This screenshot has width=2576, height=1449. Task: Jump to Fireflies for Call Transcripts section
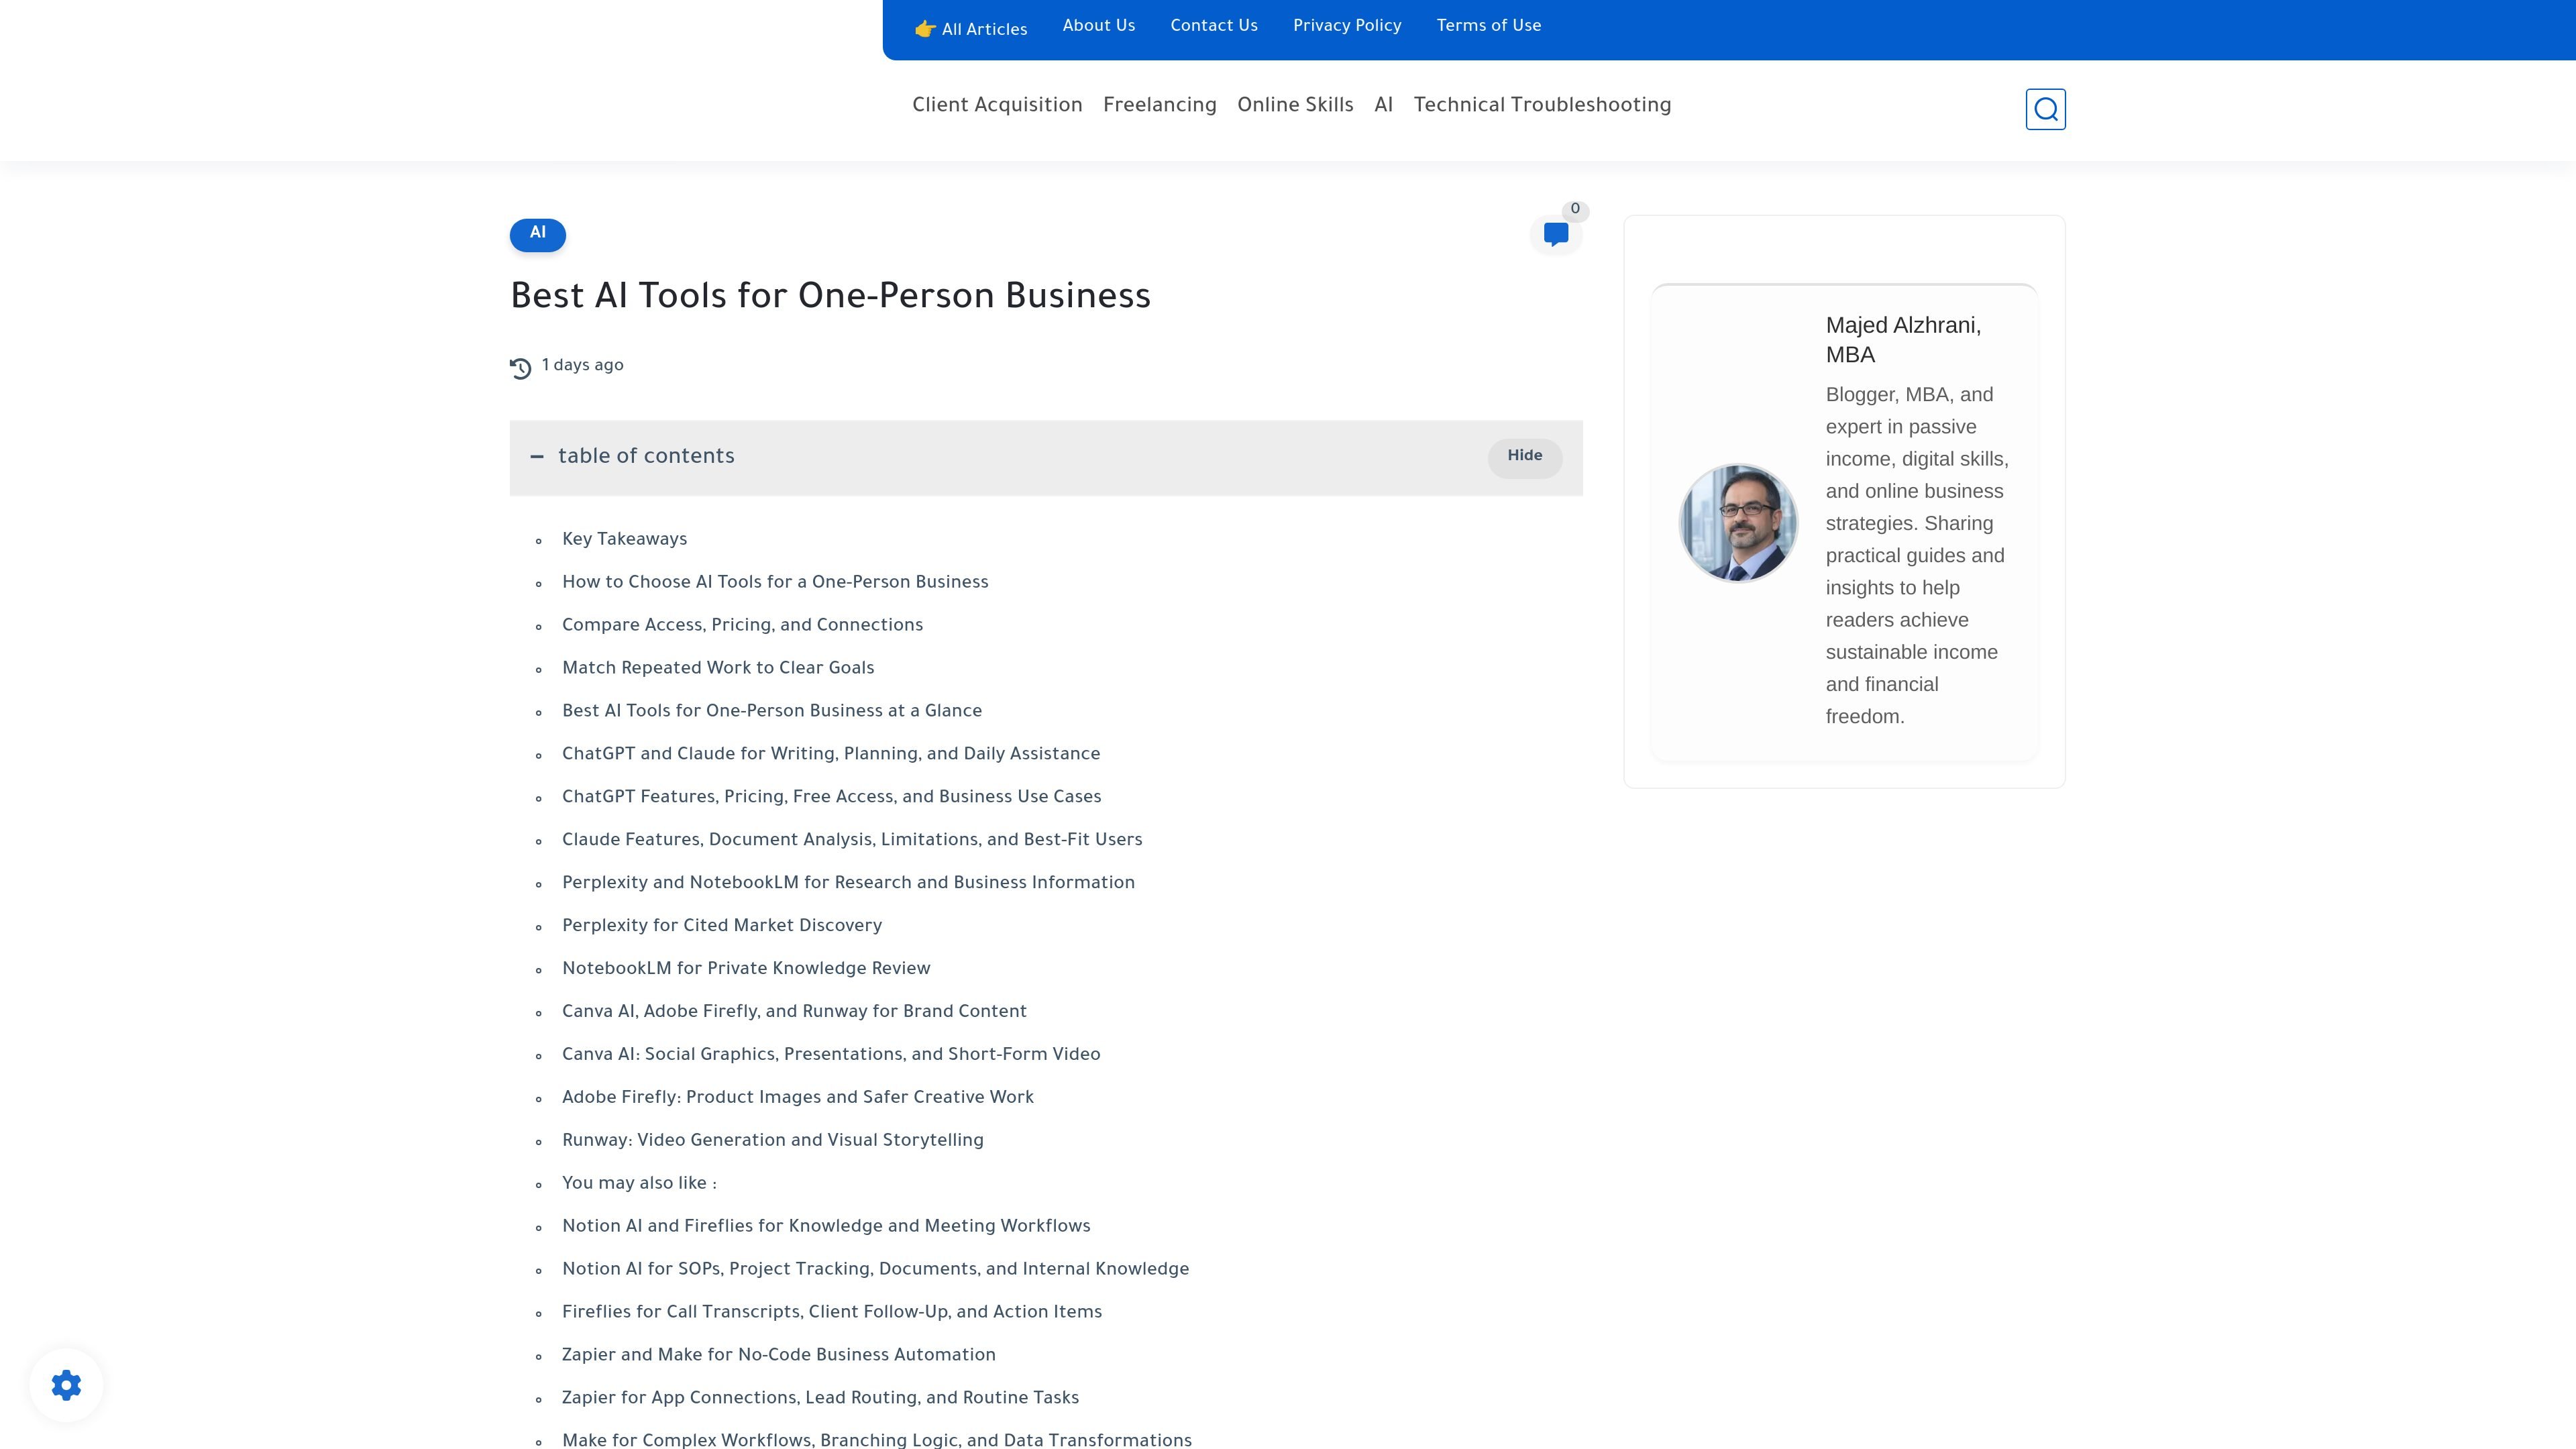832,1313
